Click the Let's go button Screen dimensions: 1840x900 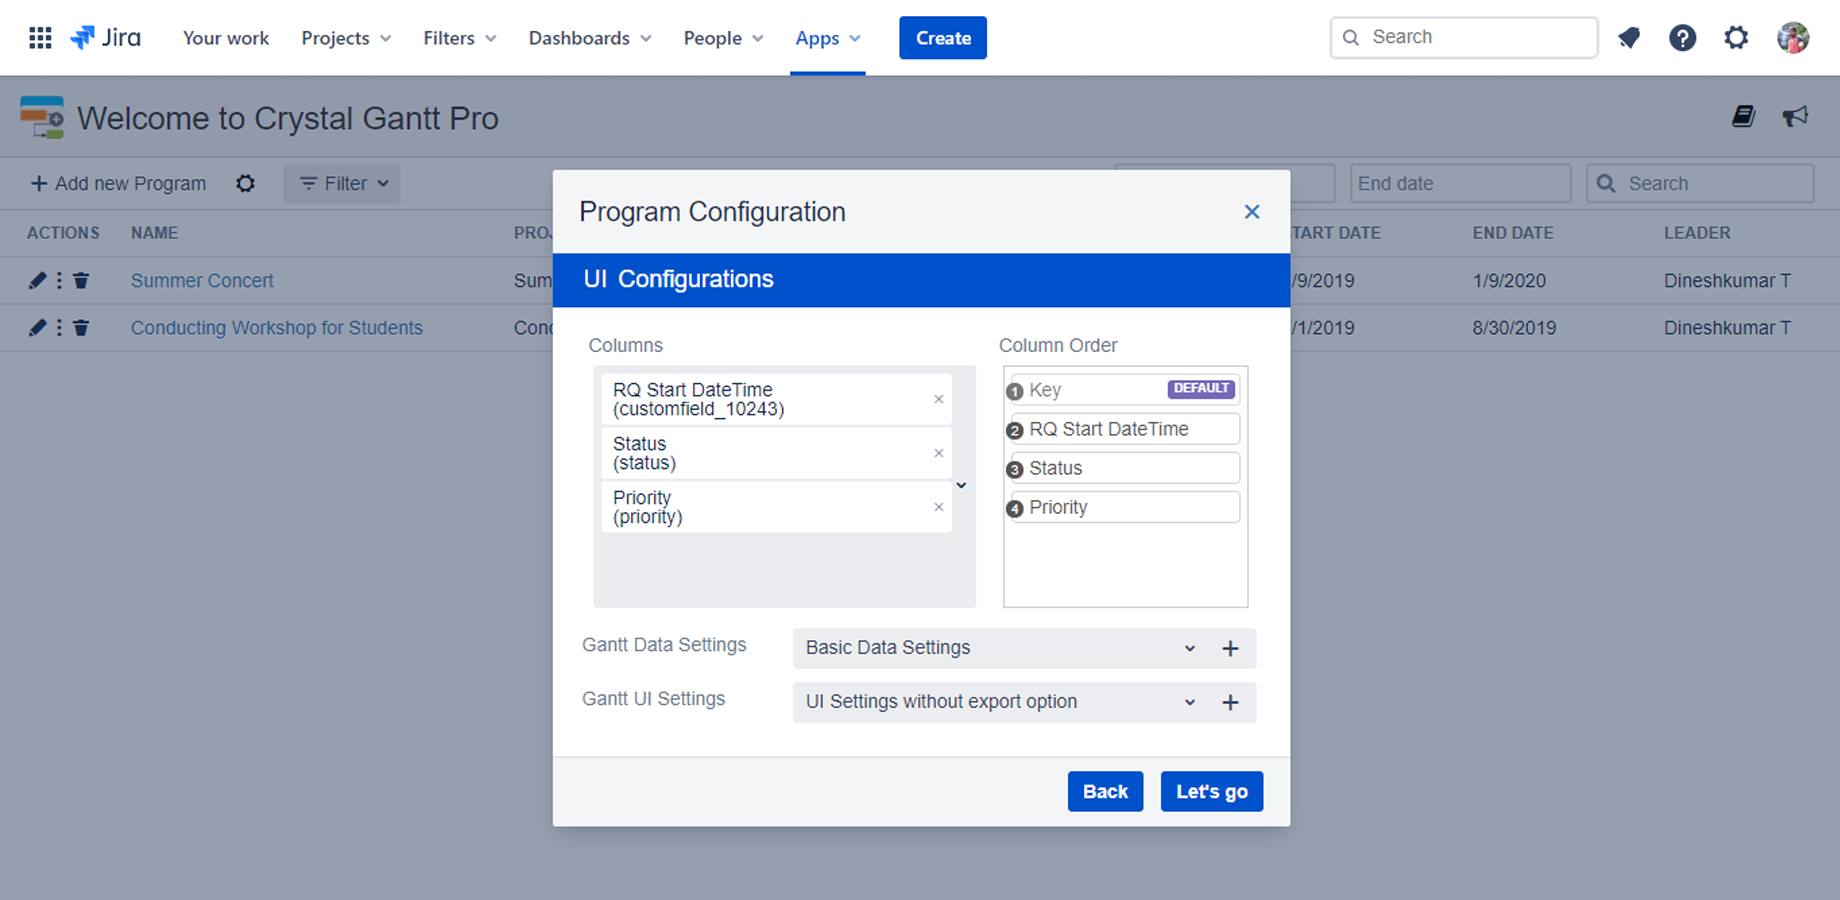(1212, 792)
